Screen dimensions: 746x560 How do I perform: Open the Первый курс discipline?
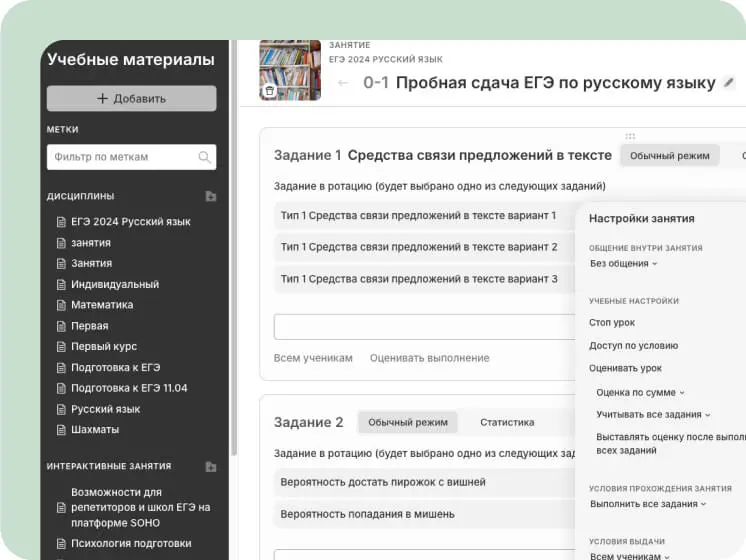[104, 346]
